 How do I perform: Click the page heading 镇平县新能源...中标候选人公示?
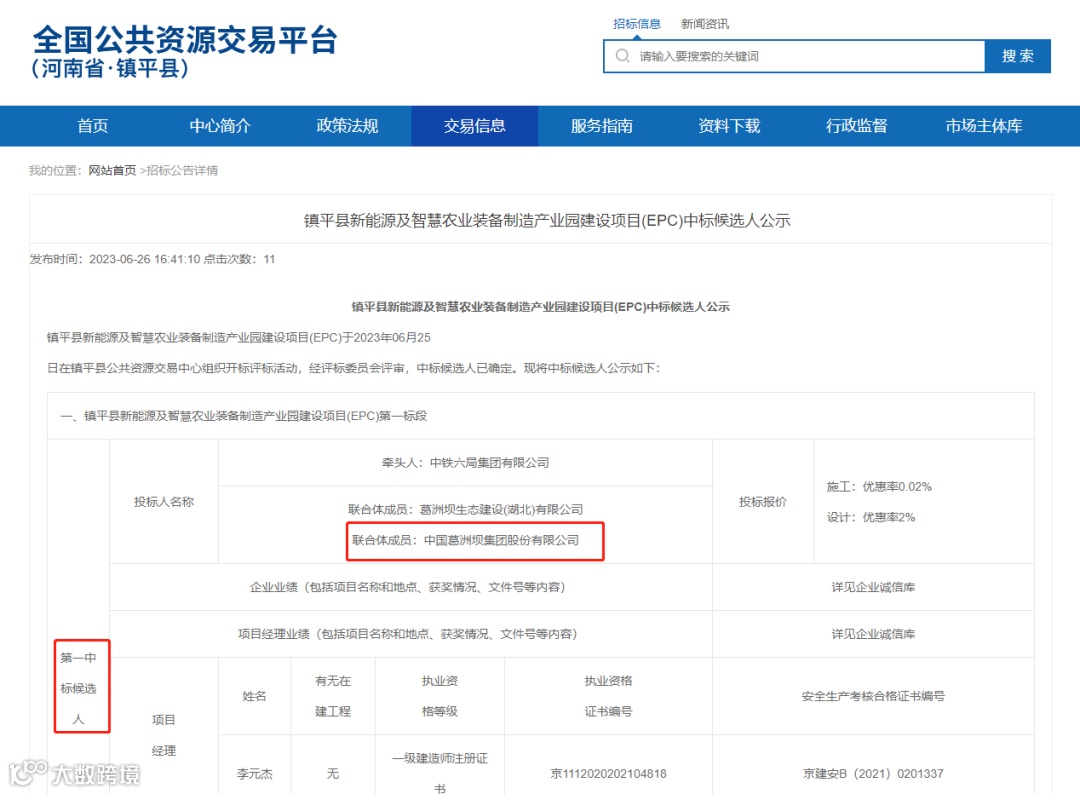click(x=547, y=220)
